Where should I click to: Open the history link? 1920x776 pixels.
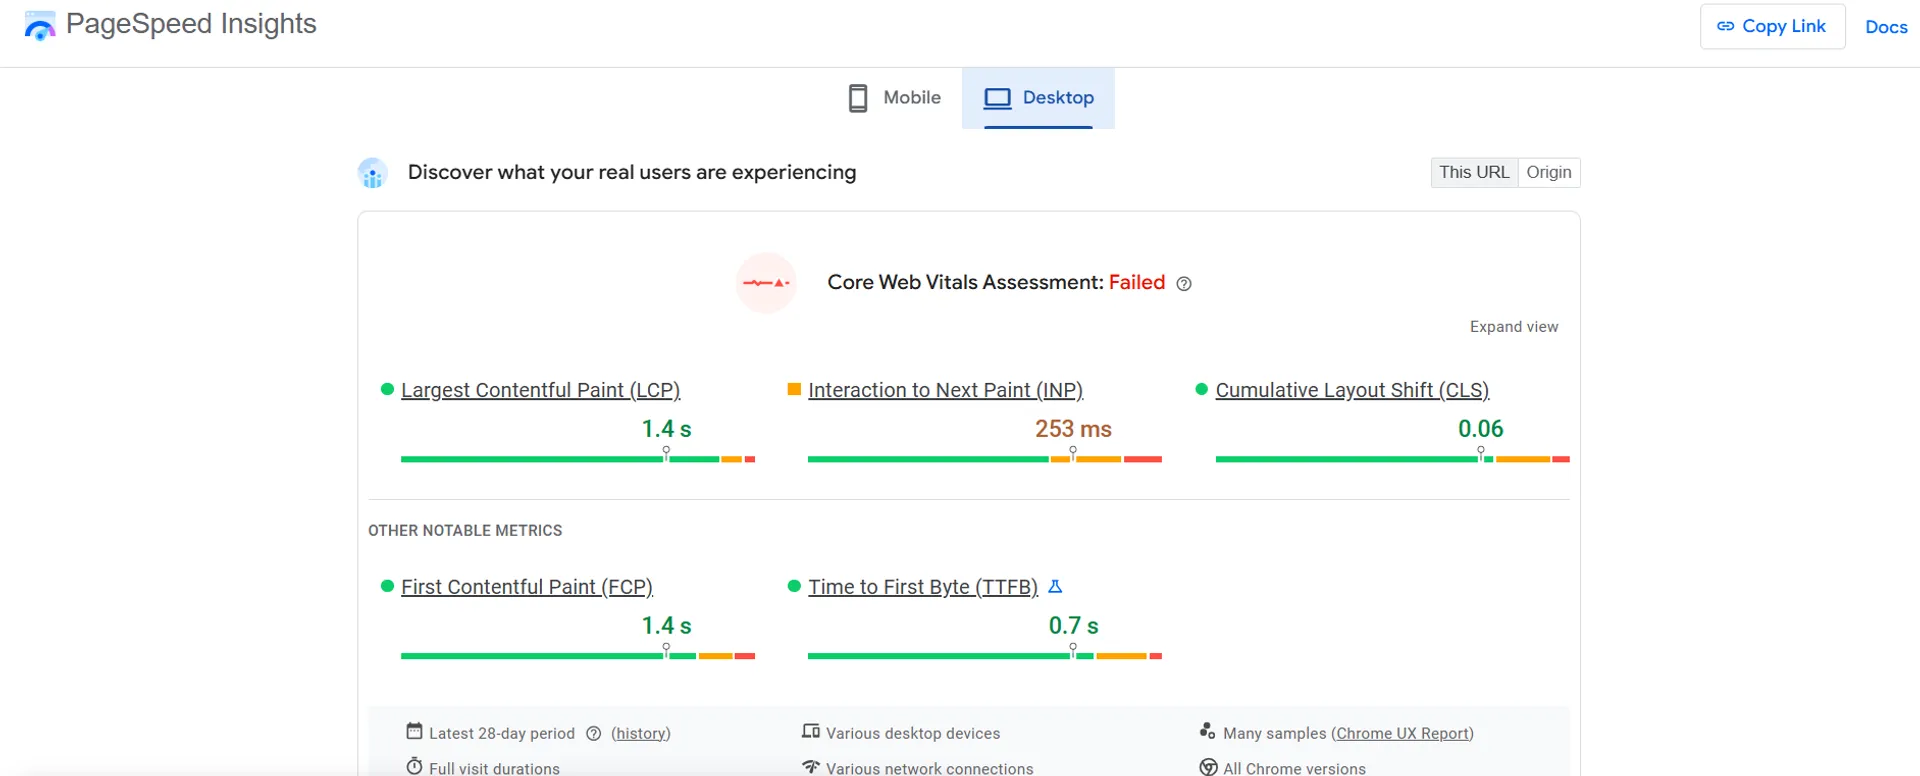point(640,734)
